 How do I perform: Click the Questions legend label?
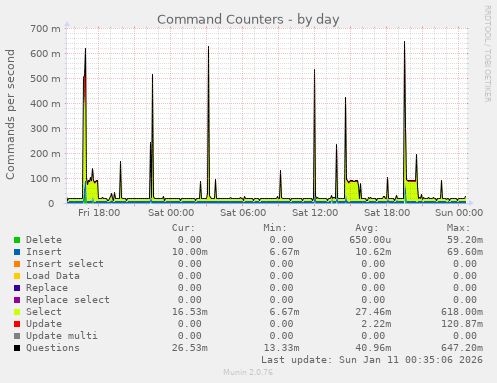click(53, 348)
